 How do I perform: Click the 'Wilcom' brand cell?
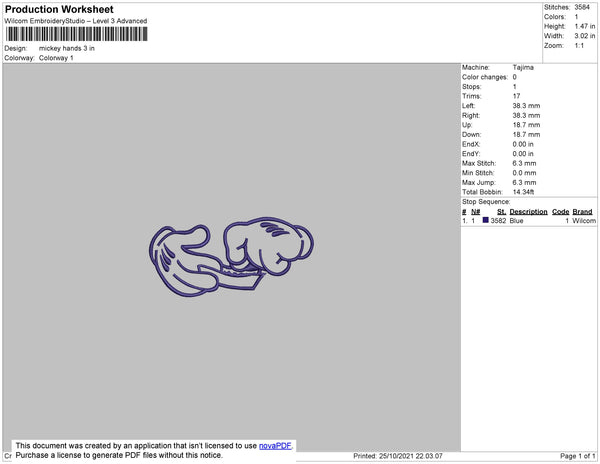click(584, 221)
